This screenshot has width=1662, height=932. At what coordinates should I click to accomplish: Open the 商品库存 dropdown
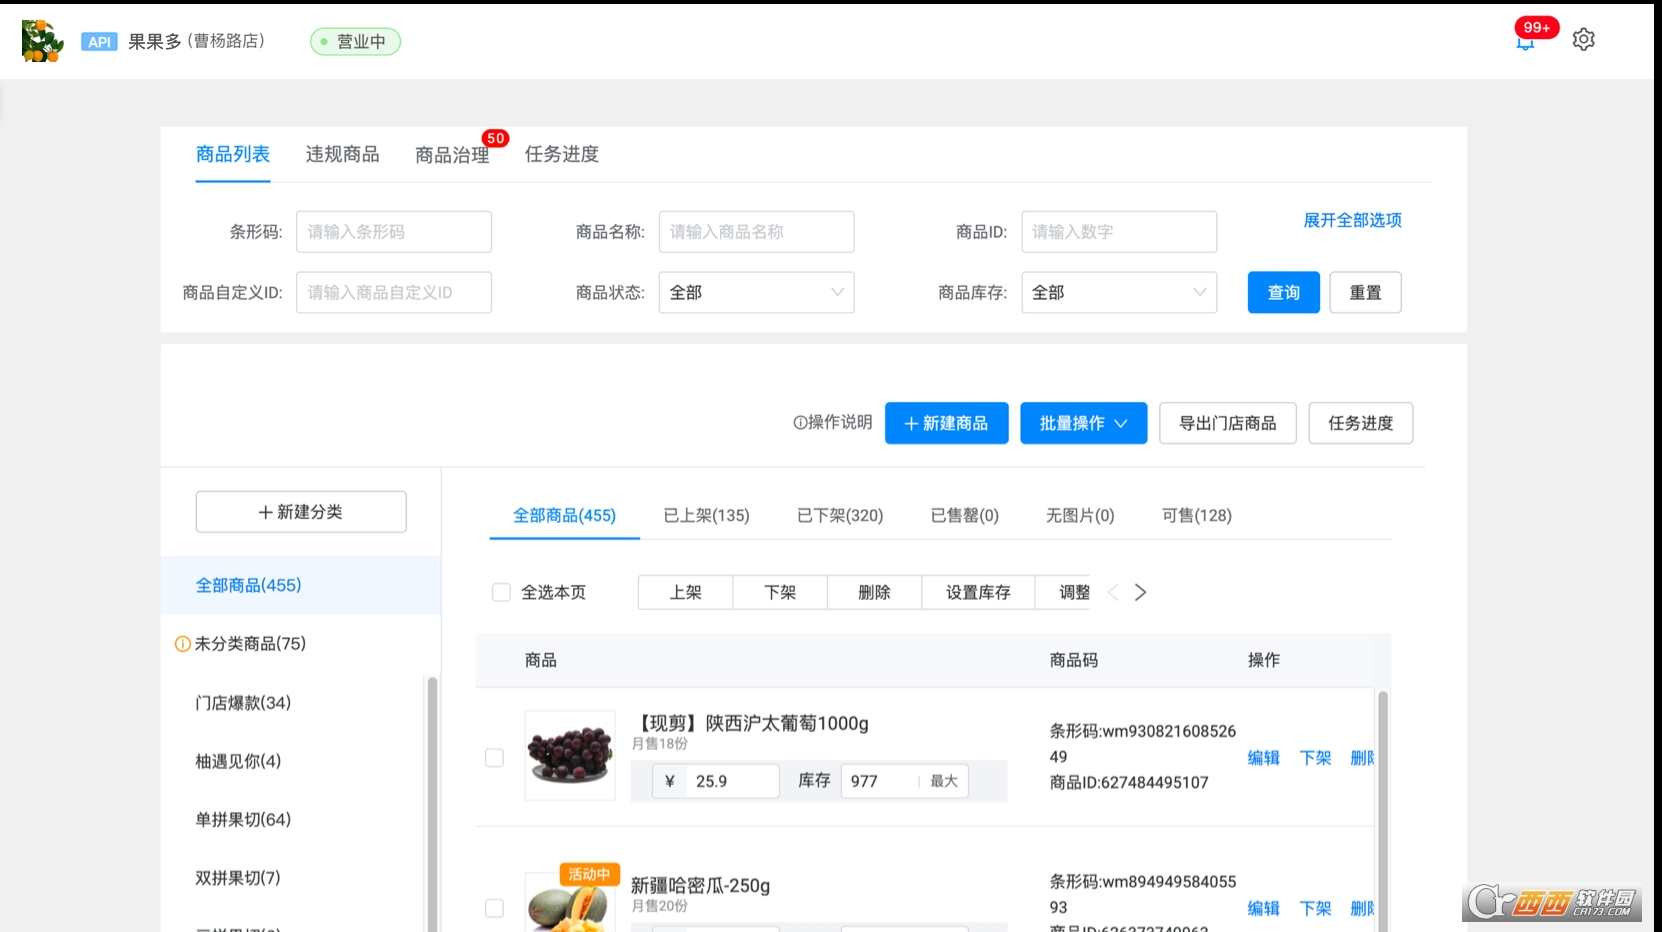pyautogui.click(x=1118, y=292)
